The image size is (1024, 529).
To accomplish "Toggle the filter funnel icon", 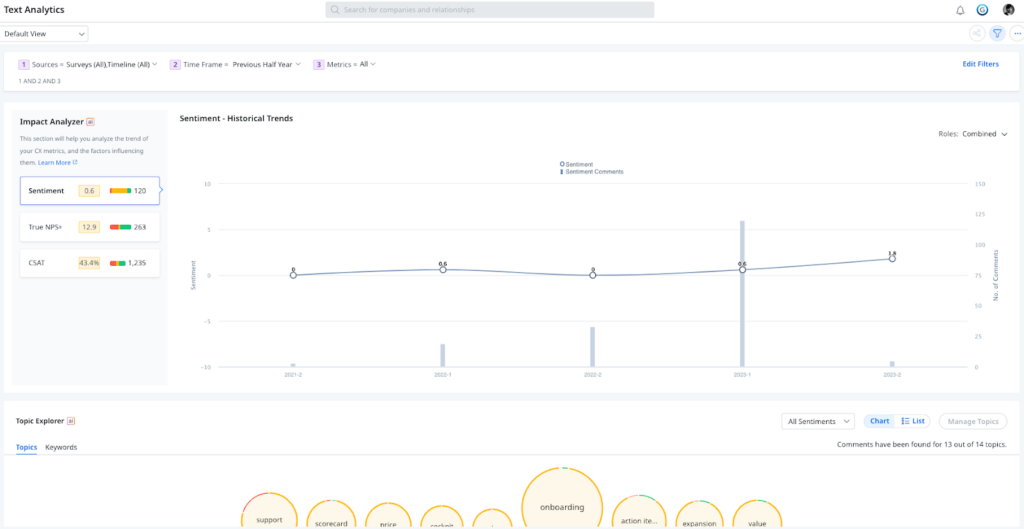I will [x=997, y=33].
